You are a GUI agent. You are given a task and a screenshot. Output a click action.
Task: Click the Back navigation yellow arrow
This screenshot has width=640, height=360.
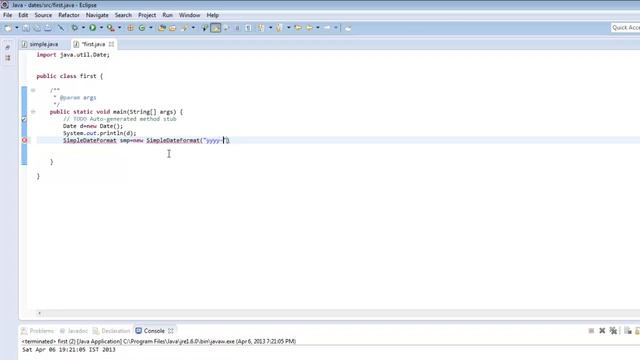[x=309, y=28]
